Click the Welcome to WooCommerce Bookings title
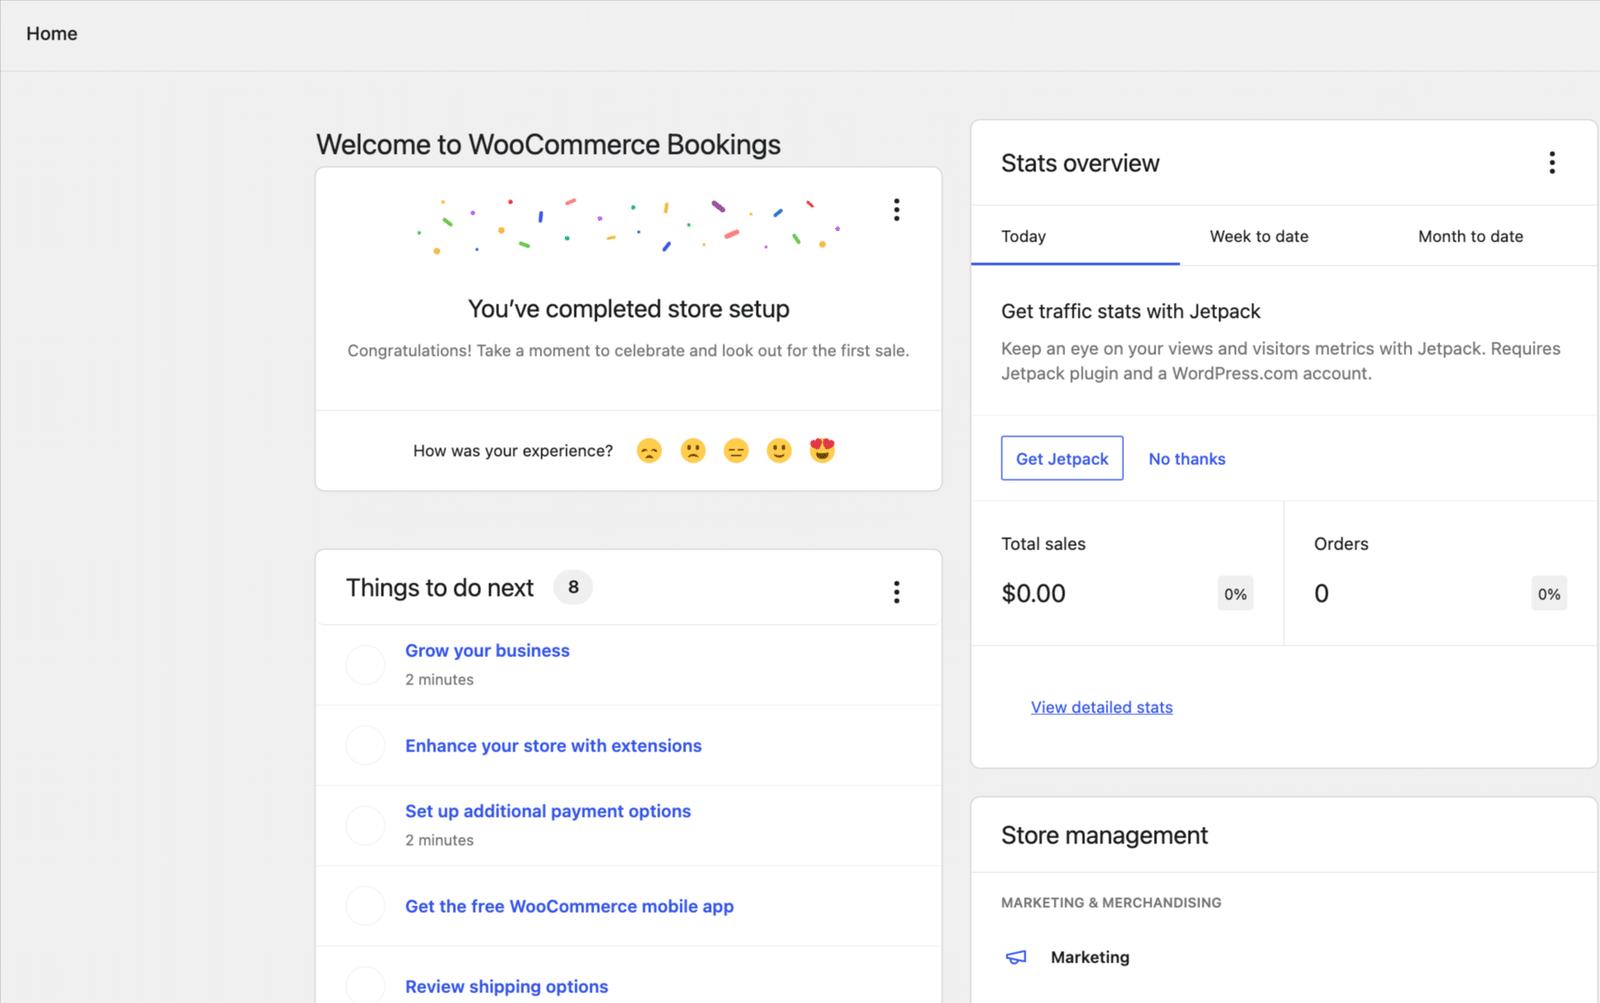The width and height of the screenshot is (1600, 1003). coord(548,145)
